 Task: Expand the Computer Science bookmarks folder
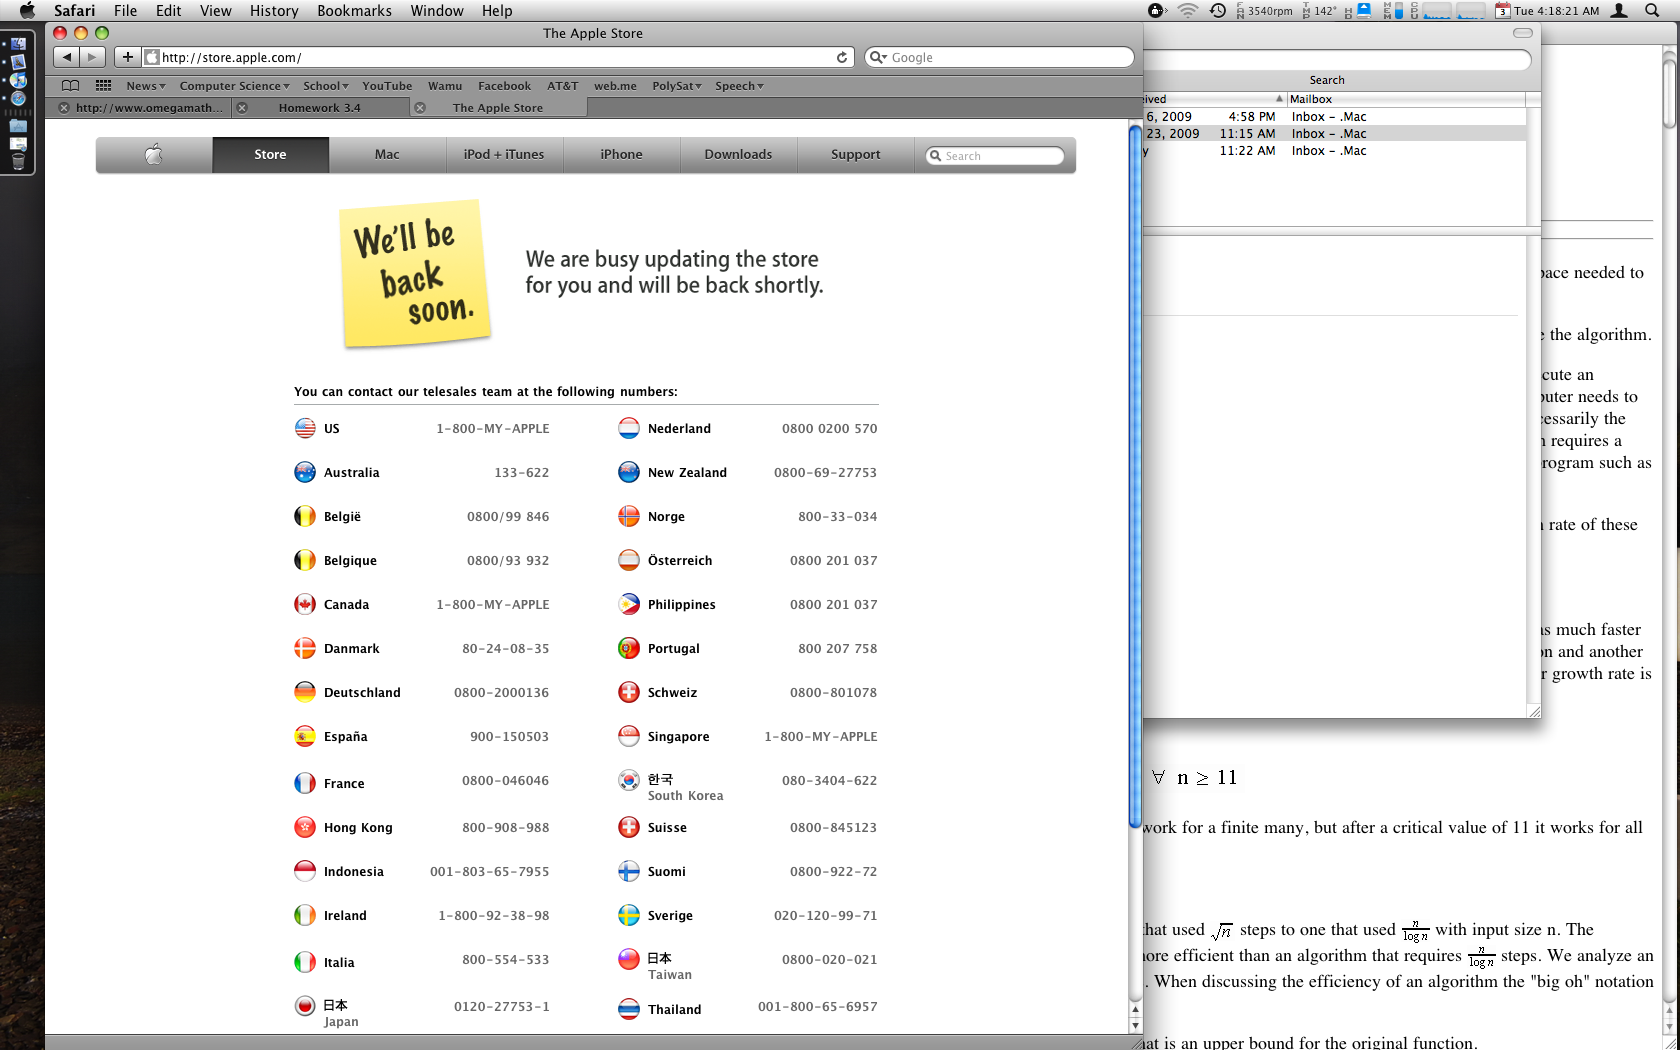point(235,86)
